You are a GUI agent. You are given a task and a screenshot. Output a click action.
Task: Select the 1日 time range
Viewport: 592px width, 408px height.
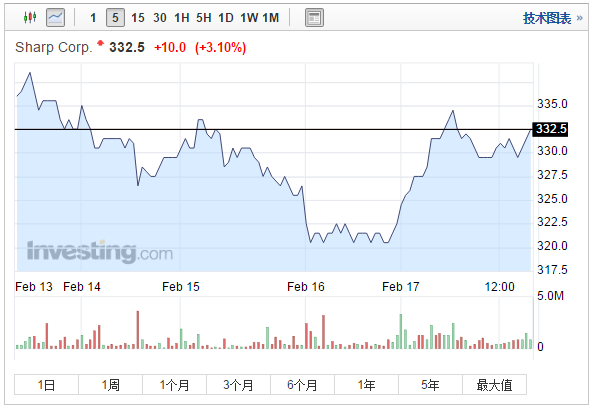coord(46,385)
